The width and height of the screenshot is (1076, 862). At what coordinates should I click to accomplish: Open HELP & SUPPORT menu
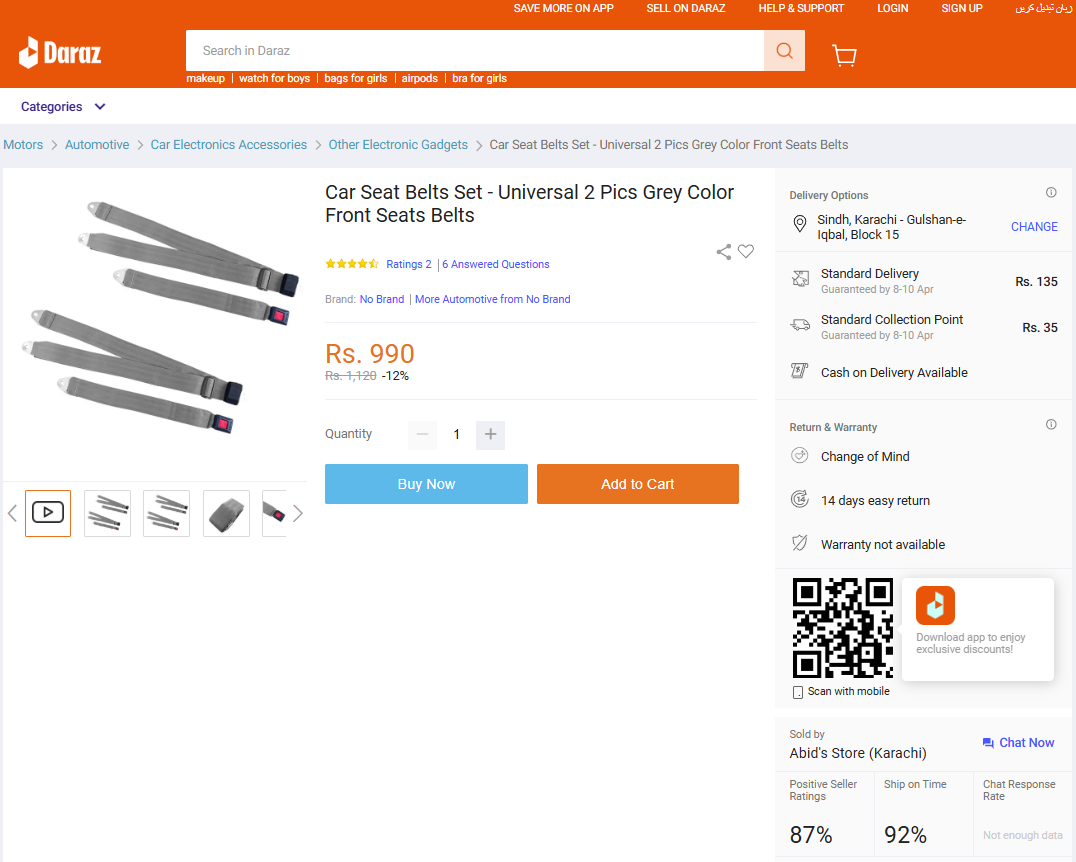tap(801, 8)
